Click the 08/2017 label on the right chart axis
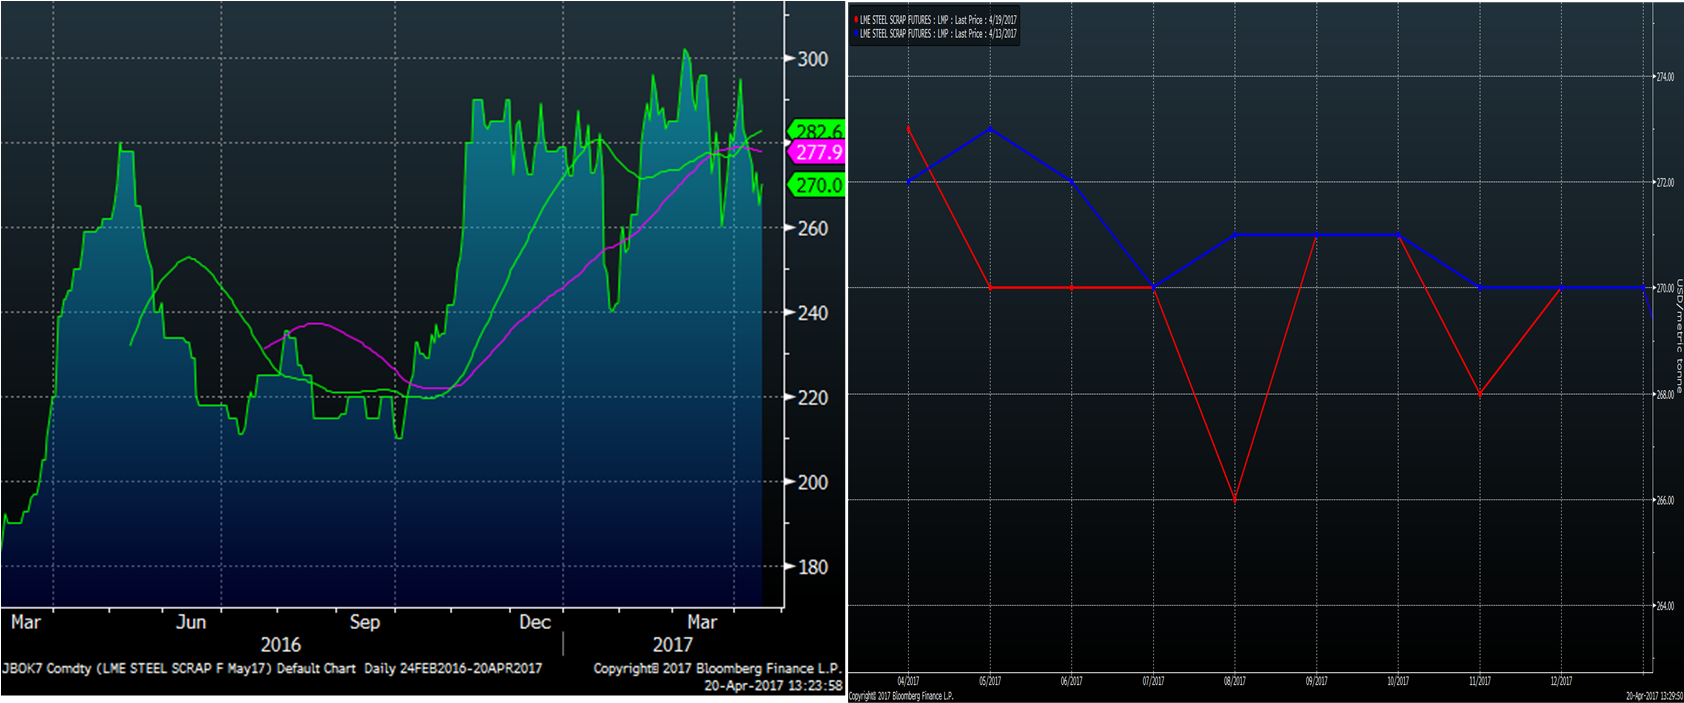Viewport: 1684px width, 703px height. [1235, 681]
